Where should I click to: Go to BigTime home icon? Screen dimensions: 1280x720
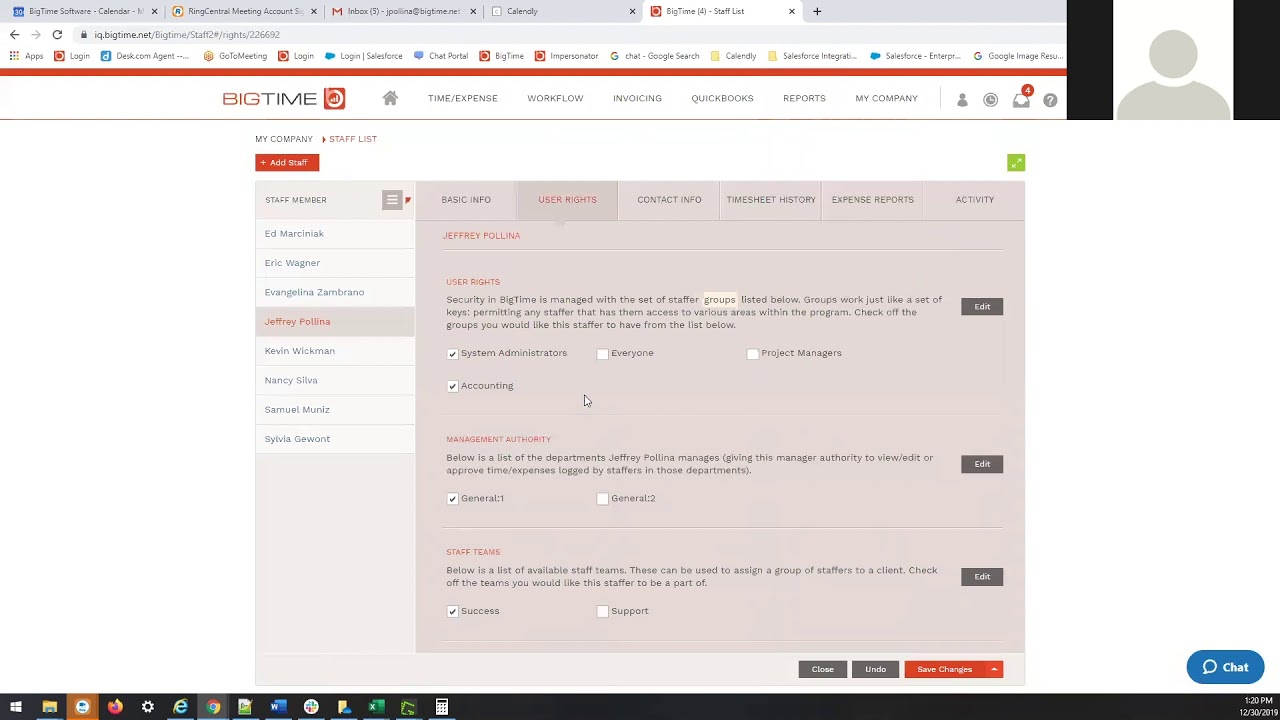(x=390, y=98)
